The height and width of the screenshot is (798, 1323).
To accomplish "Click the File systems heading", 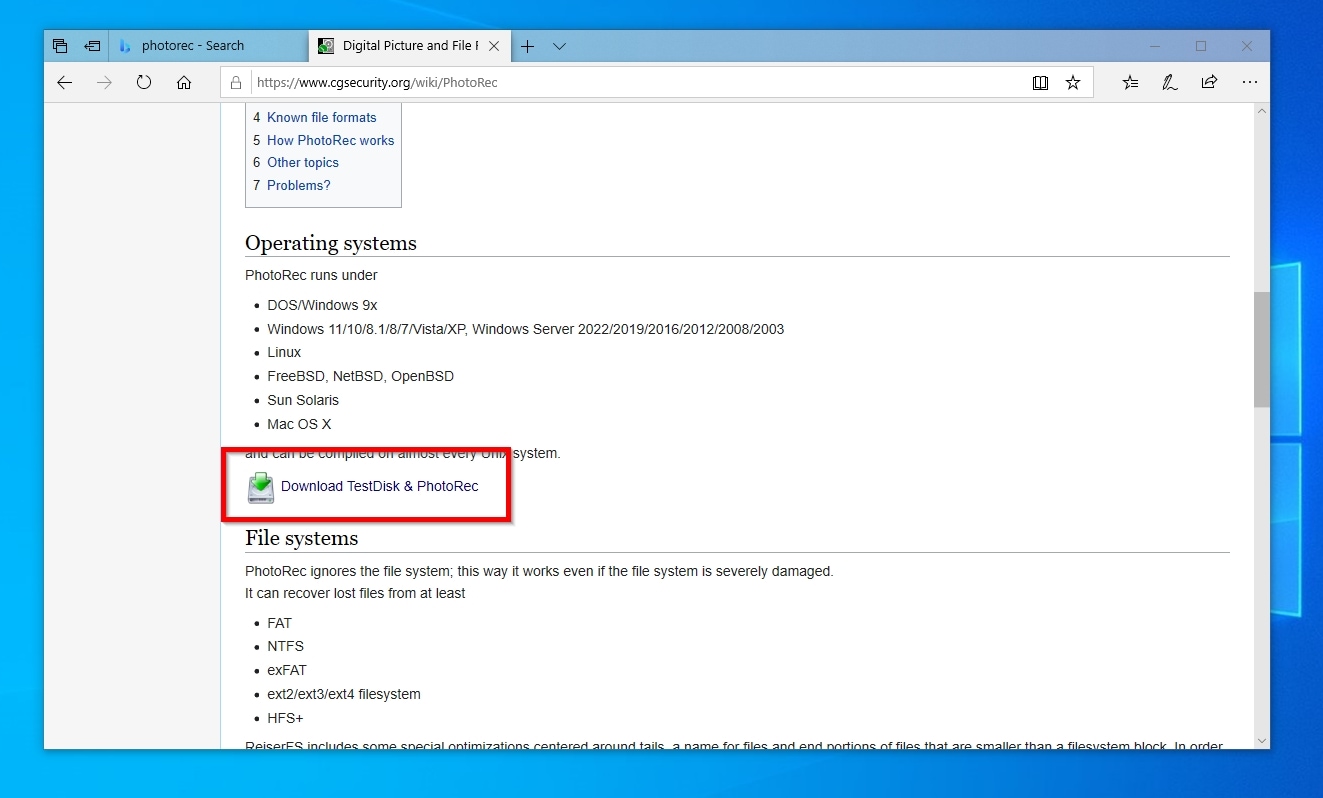I will pos(302,539).
